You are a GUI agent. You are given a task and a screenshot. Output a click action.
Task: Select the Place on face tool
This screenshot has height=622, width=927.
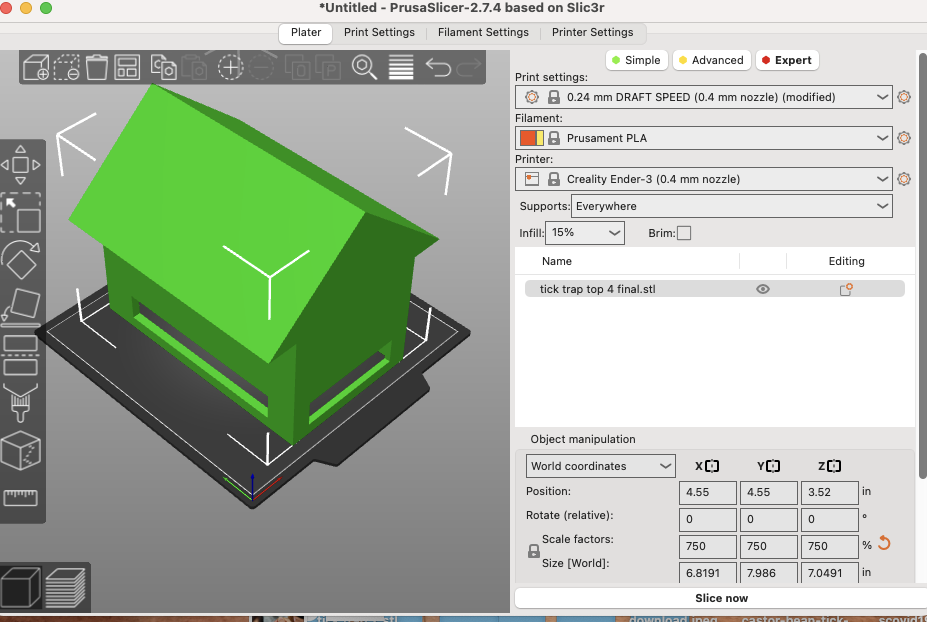pos(21,306)
